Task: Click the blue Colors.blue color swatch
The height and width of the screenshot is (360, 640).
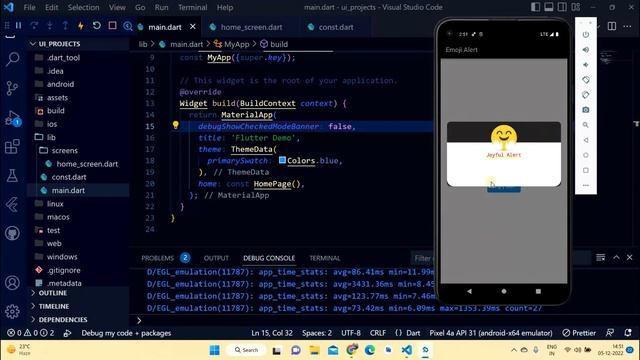Action: (282, 160)
